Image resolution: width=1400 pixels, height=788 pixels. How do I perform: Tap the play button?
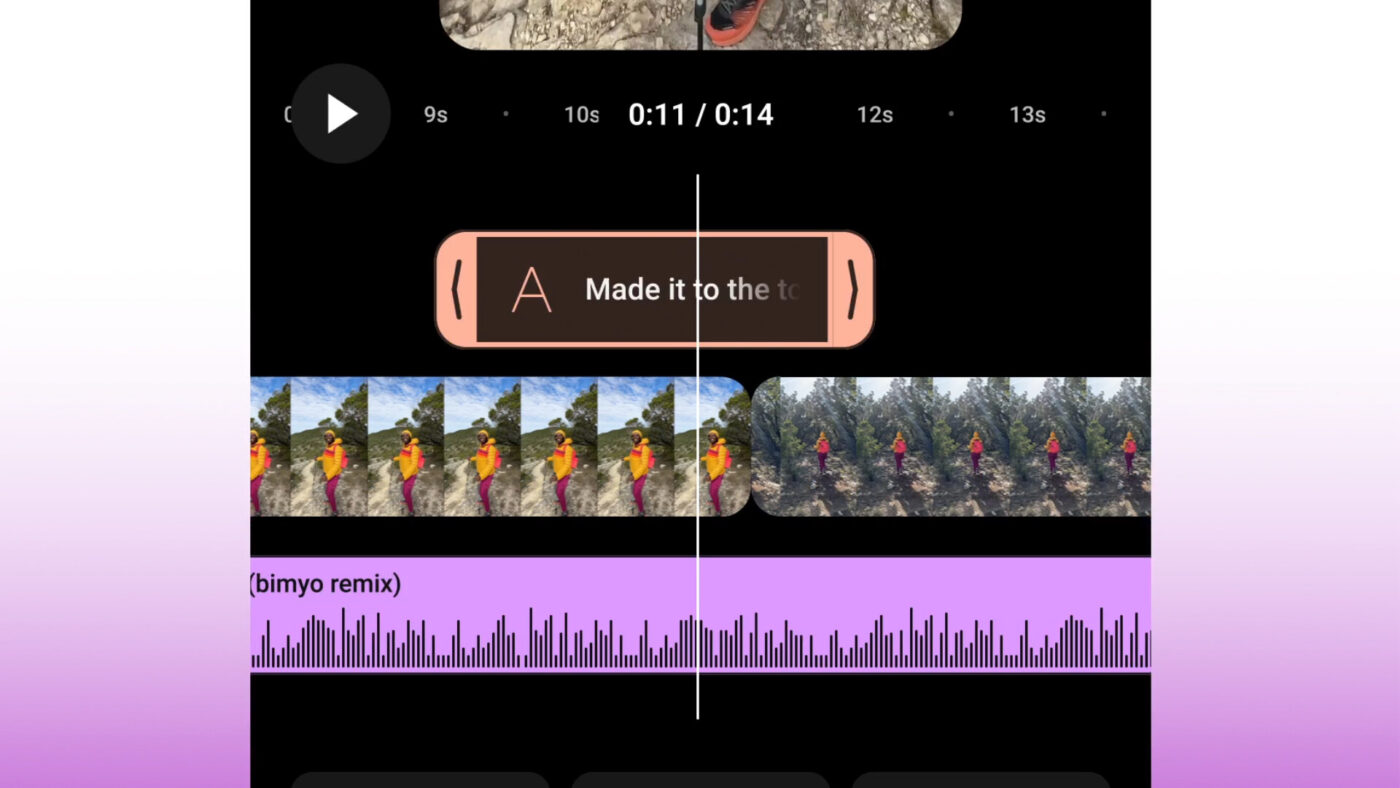click(x=341, y=114)
